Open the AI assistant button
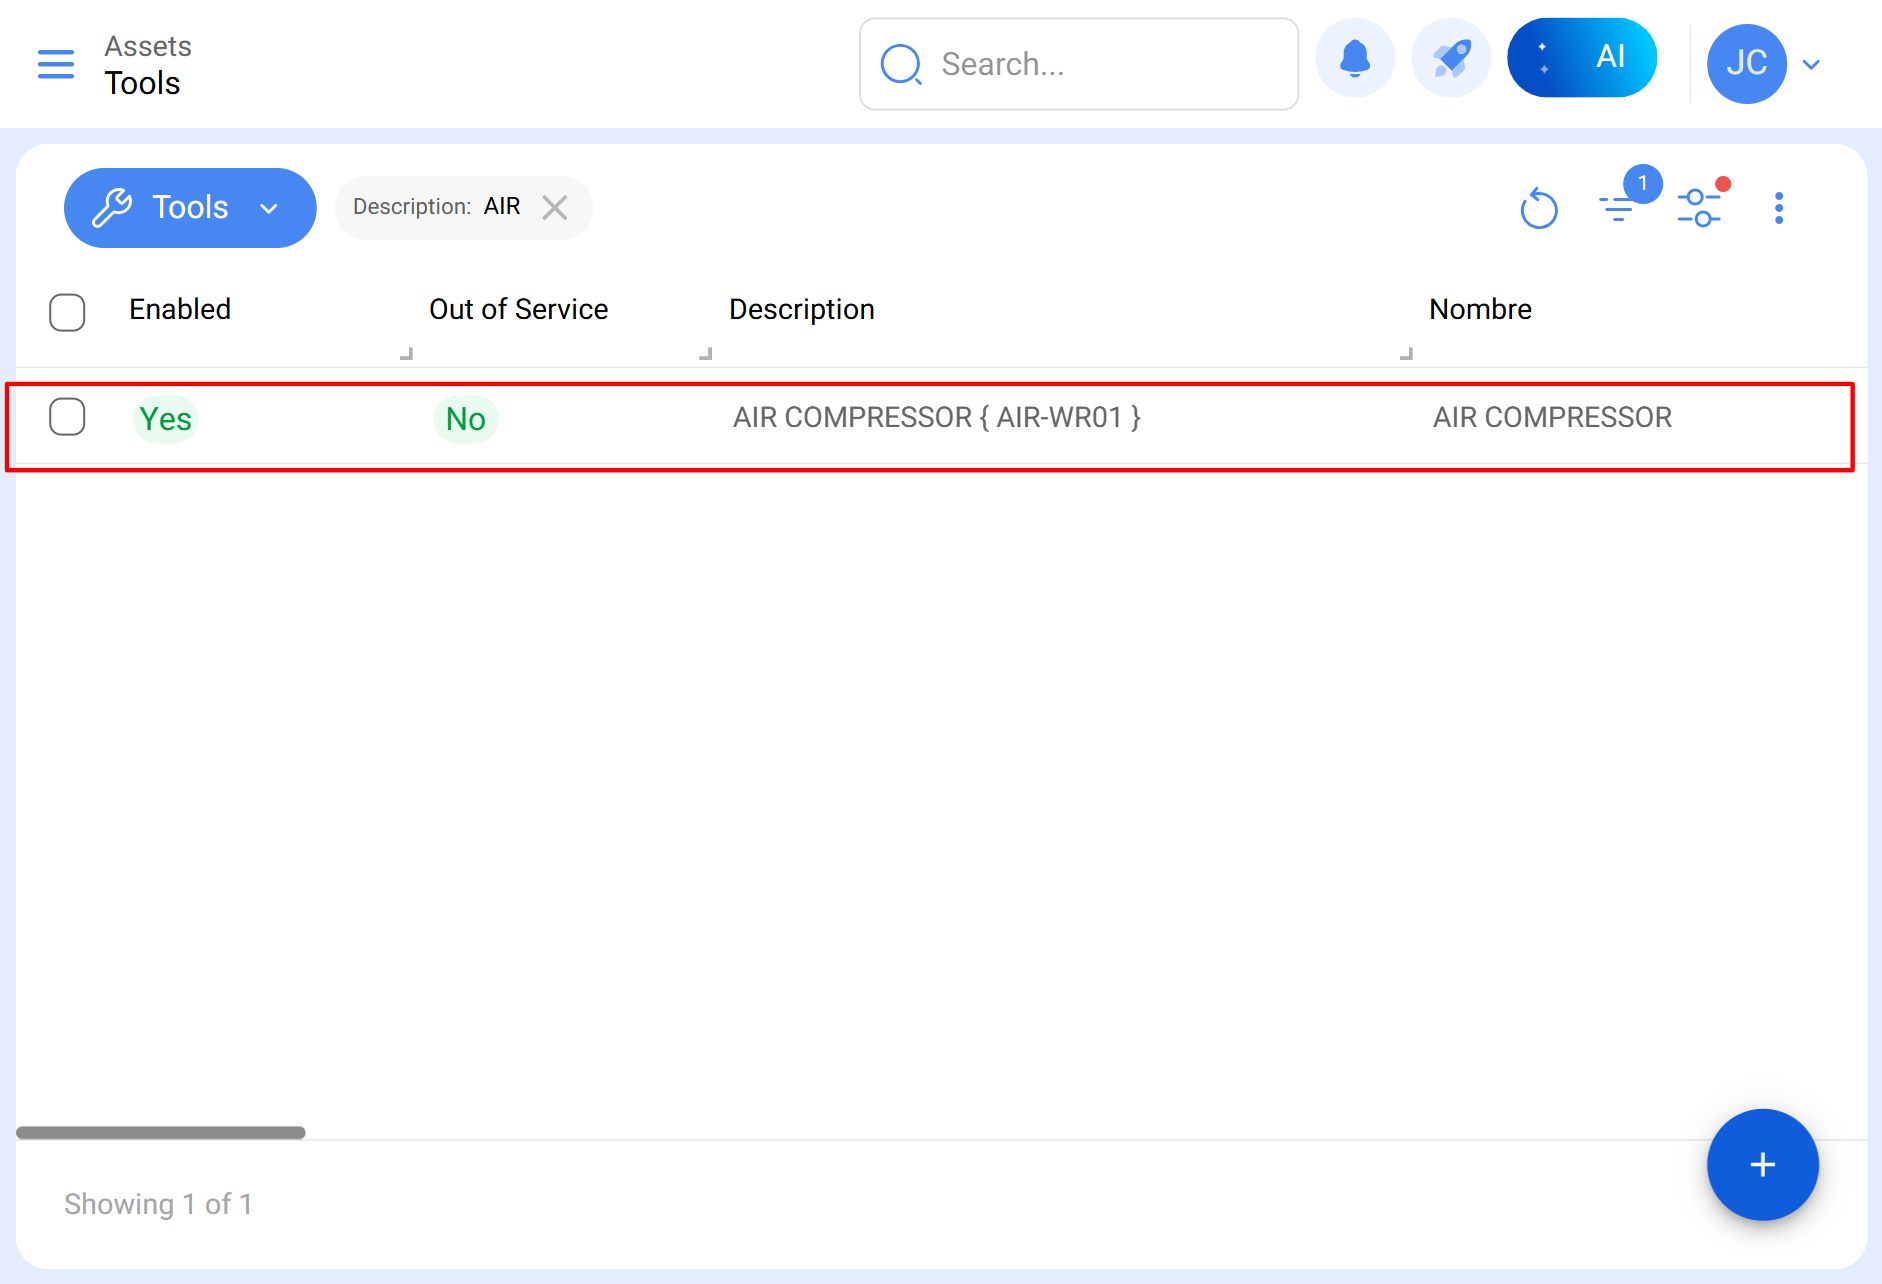The height and width of the screenshot is (1284, 1882). (x=1581, y=58)
